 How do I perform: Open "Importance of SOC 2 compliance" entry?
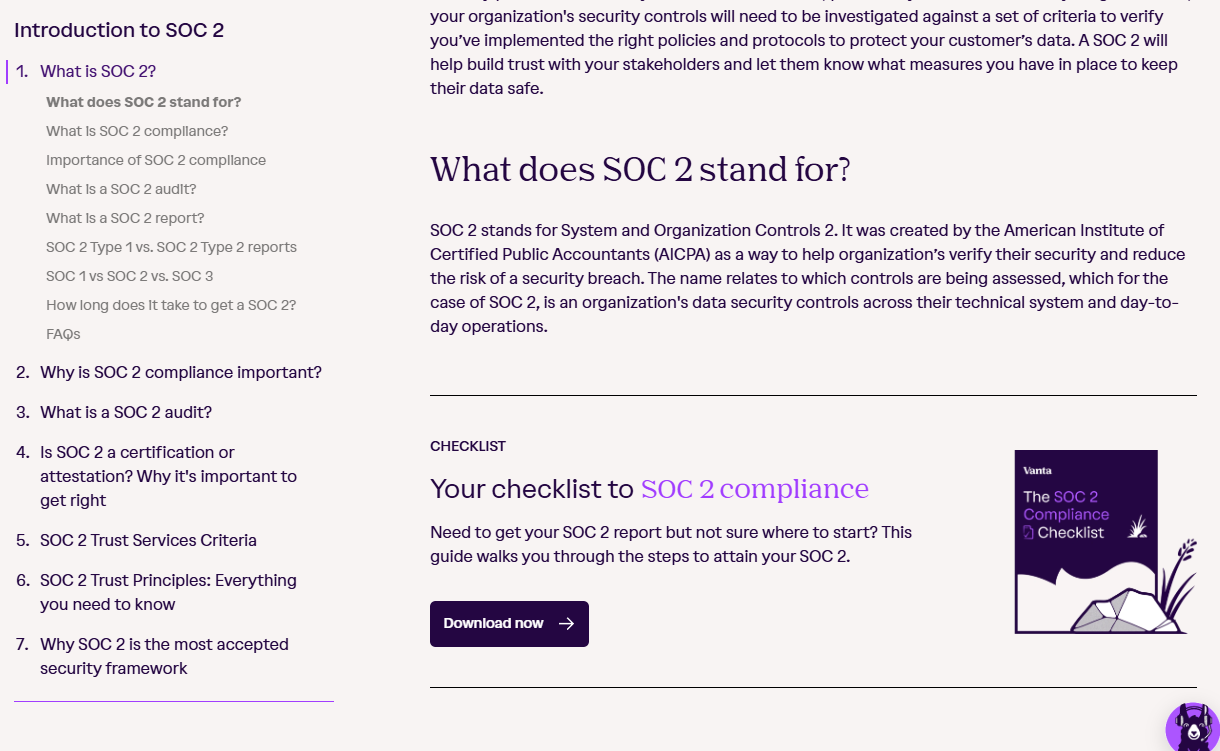click(156, 160)
